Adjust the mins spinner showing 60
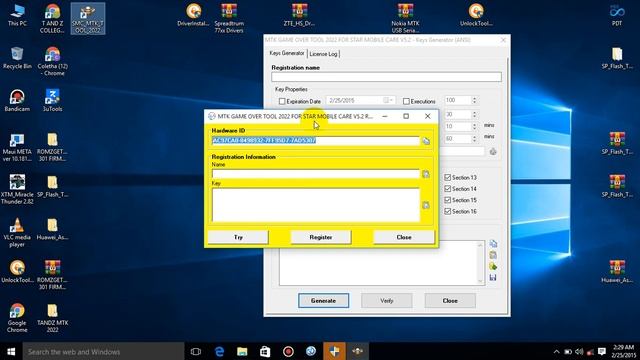 click(474, 139)
